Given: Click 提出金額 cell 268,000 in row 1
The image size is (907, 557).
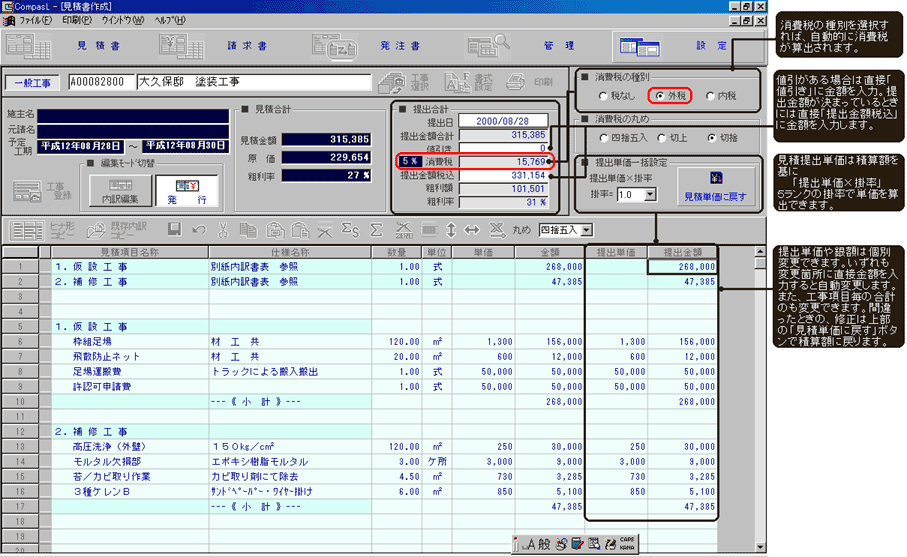Looking at the screenshot, I should [x=682, y=267].
